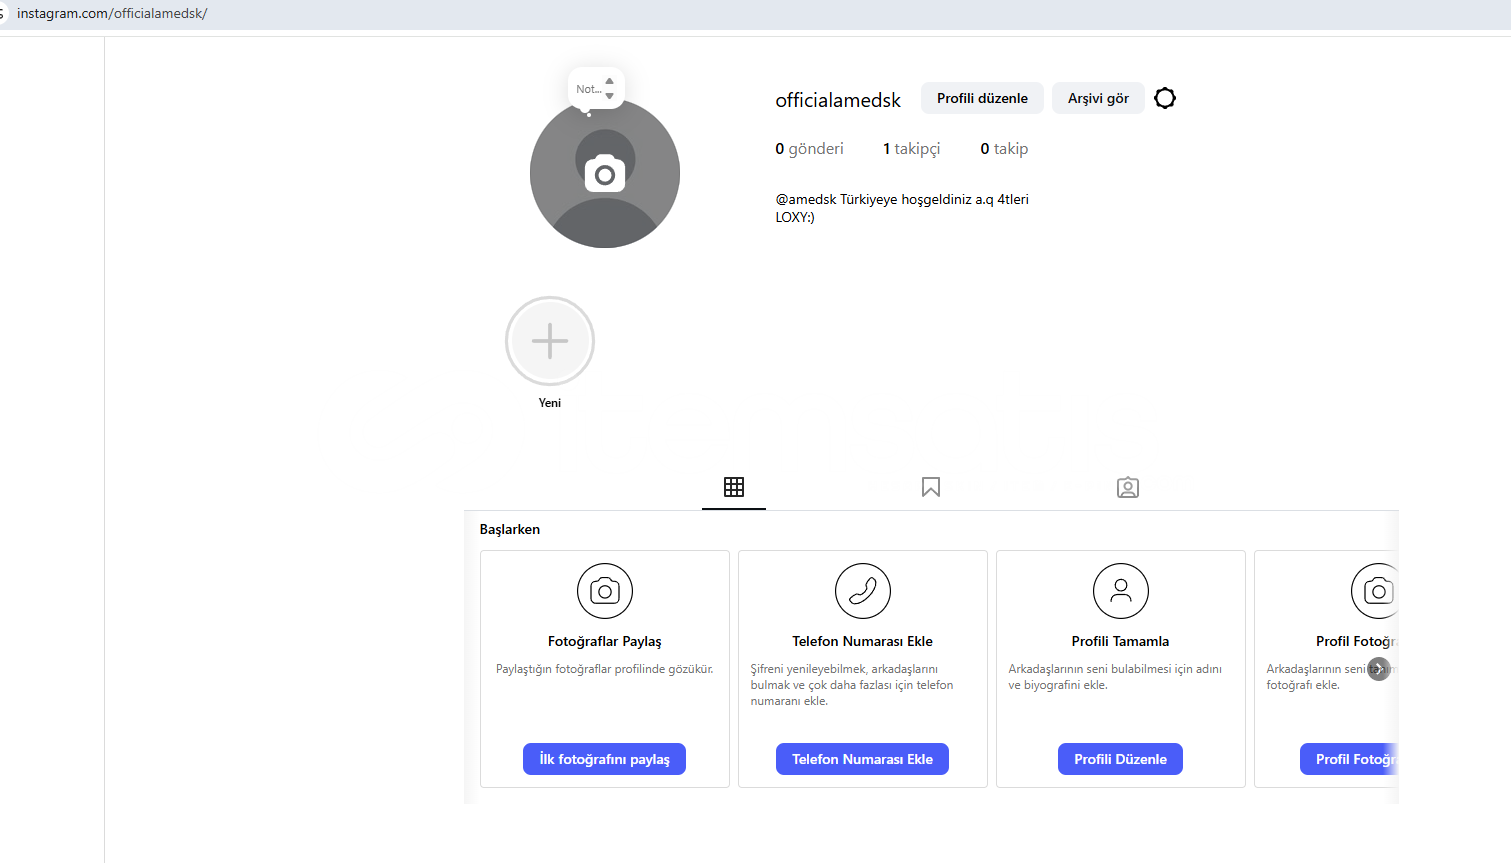The width and height of the screenshot is (1511, 863).
Task: Click the person icon in Profili Tamamla card
Action: click(1121, 591)
